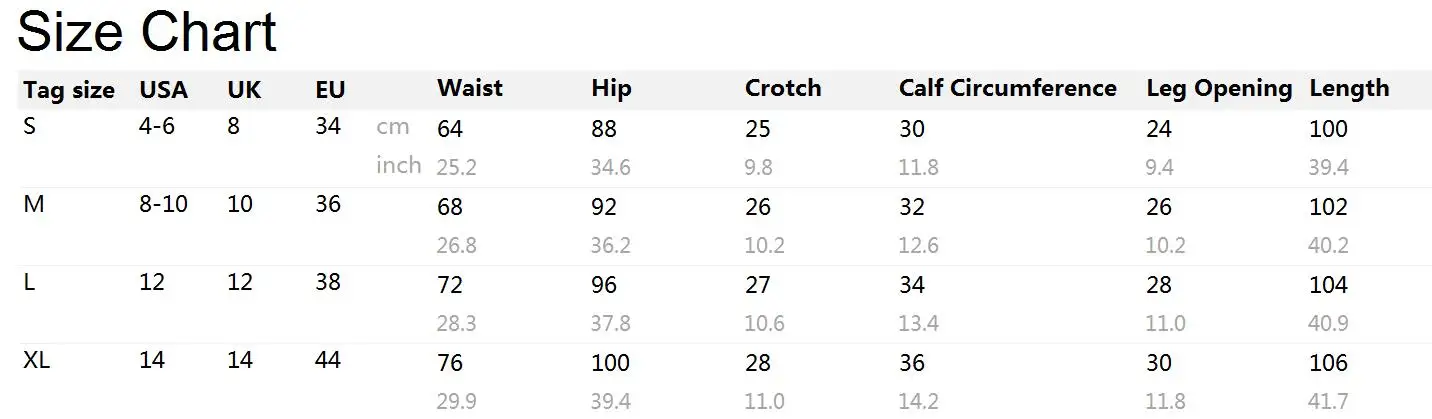
Task: Click the XL tag size label
Action: (x=36, y=361)
